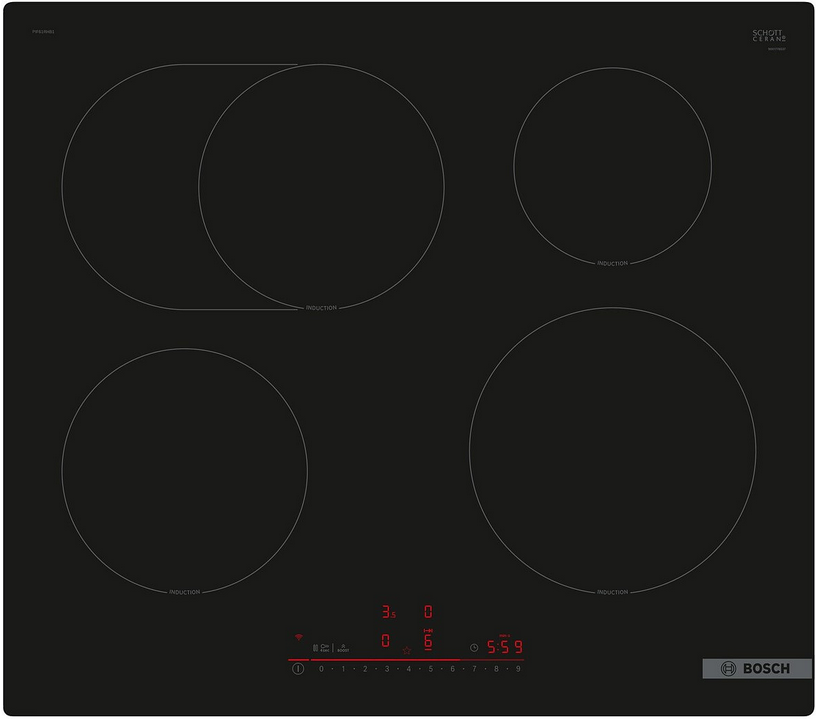Select the front-right zone showing 6
Image resolution: width=816 pixels, height=719 pixels.
point(428,640)
